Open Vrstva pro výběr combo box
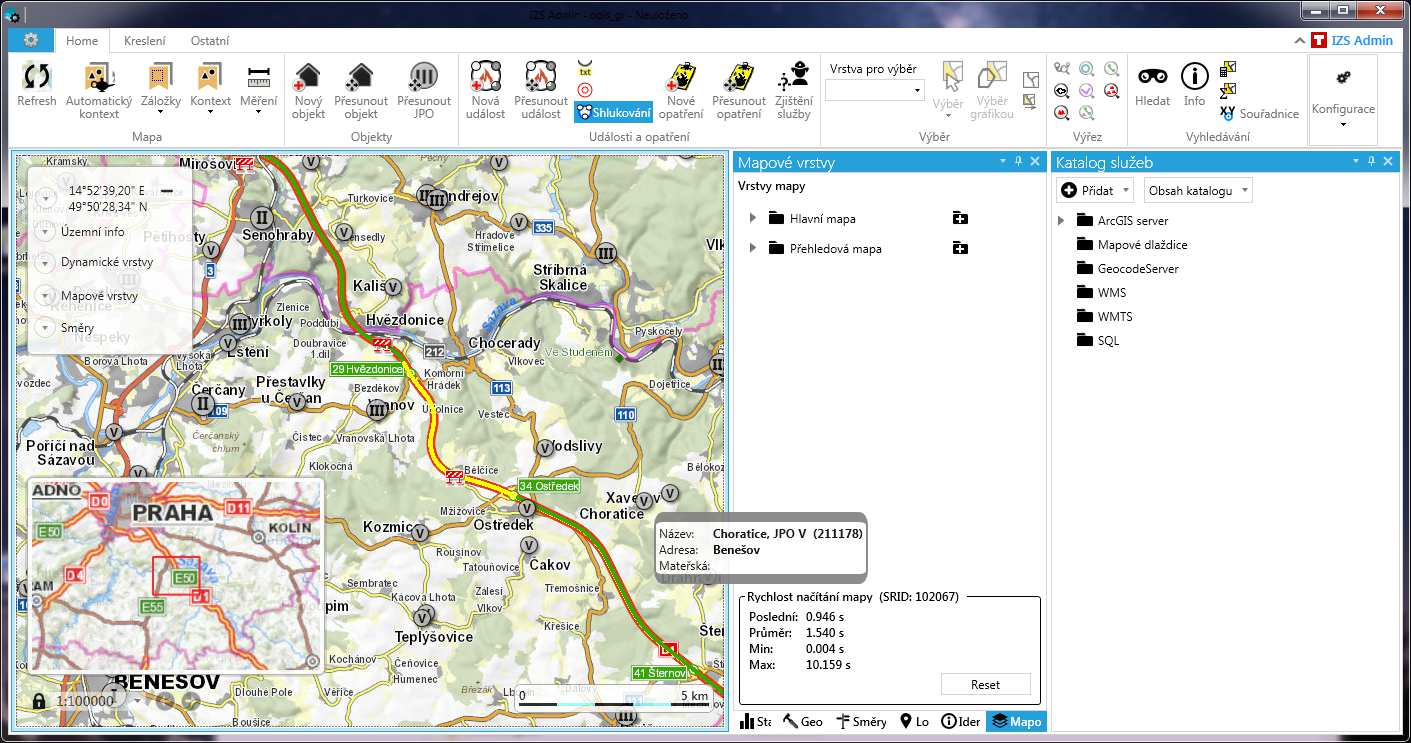Viewport: 1411px width, 743px height. click(x=875, y=90)
